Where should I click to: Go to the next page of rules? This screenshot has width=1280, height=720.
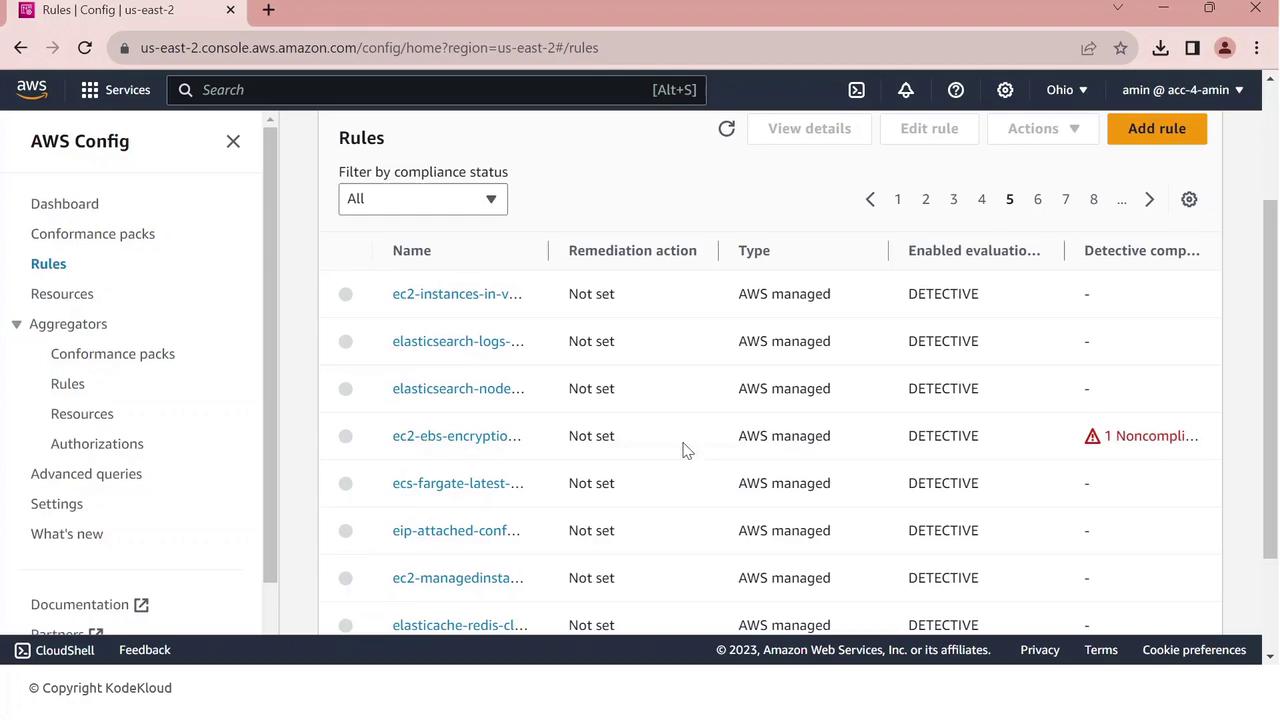coord(1149,199)
